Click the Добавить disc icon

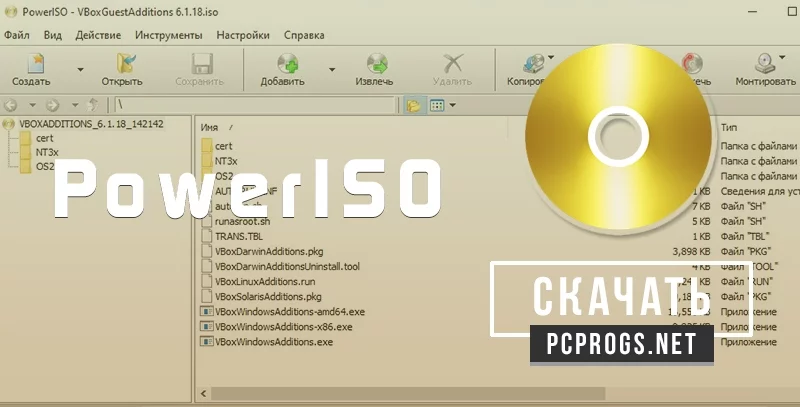pyautogui.click(x=288, y=64)
